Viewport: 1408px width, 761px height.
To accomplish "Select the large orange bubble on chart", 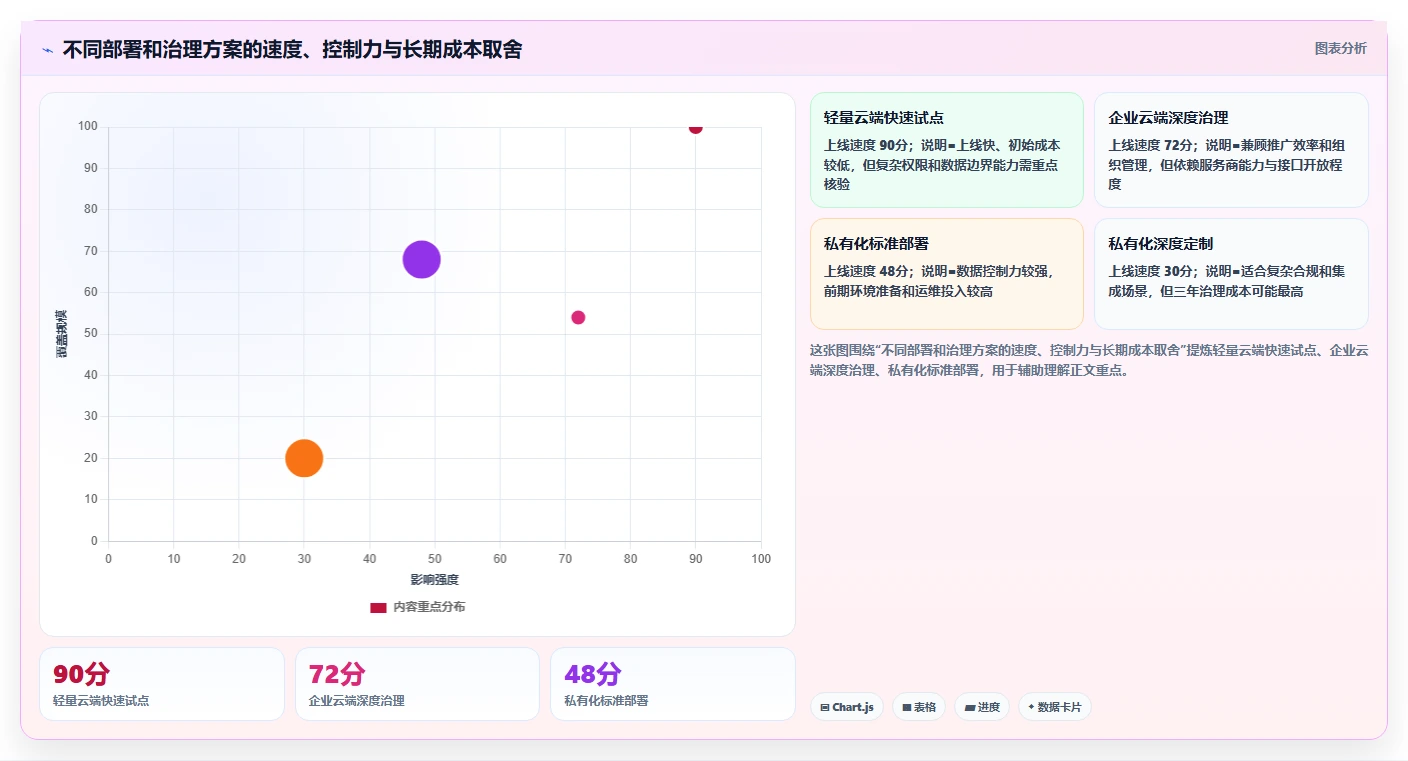I will (304, 458).
